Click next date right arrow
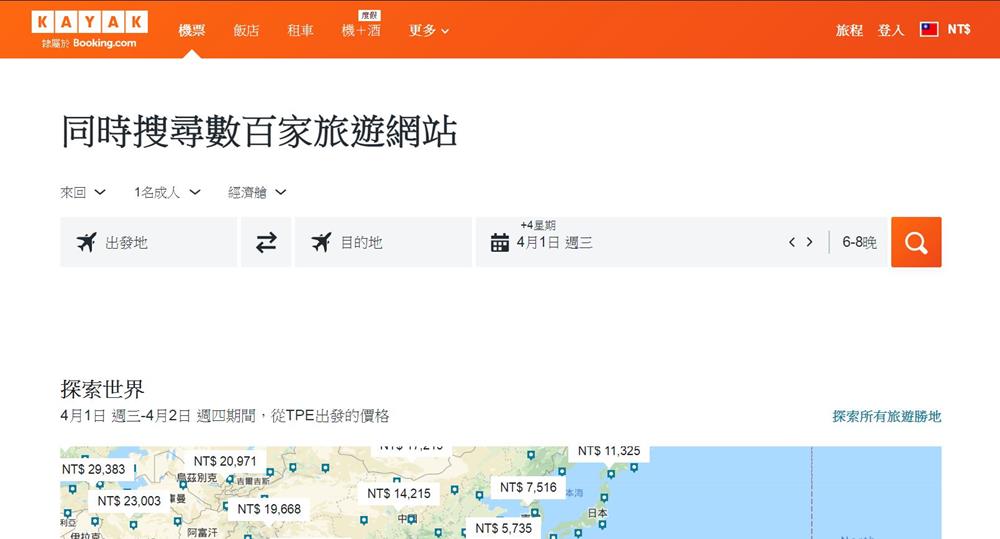Image resolution: width=1000 pixels, height=539 pixels. tap(809, 242)
